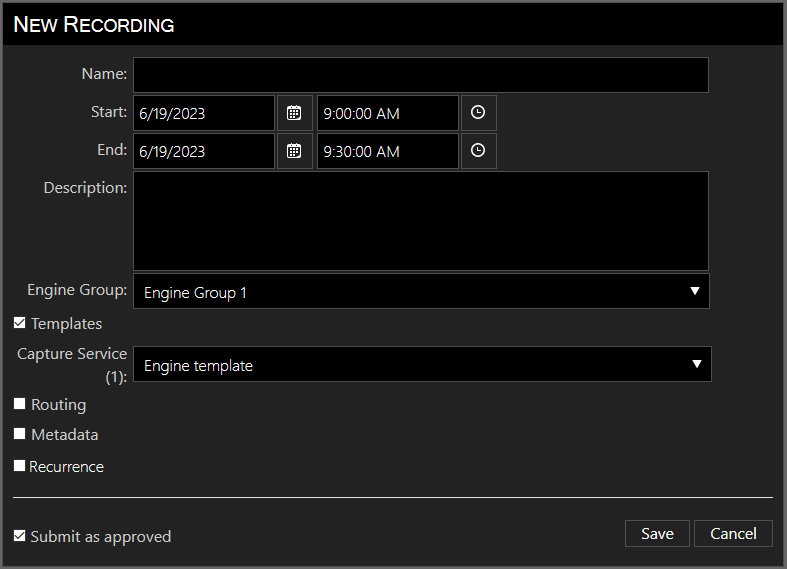The image size is (787, 569).
Task: Select the Engine Group 1 combo box
Action: (421, 291)
